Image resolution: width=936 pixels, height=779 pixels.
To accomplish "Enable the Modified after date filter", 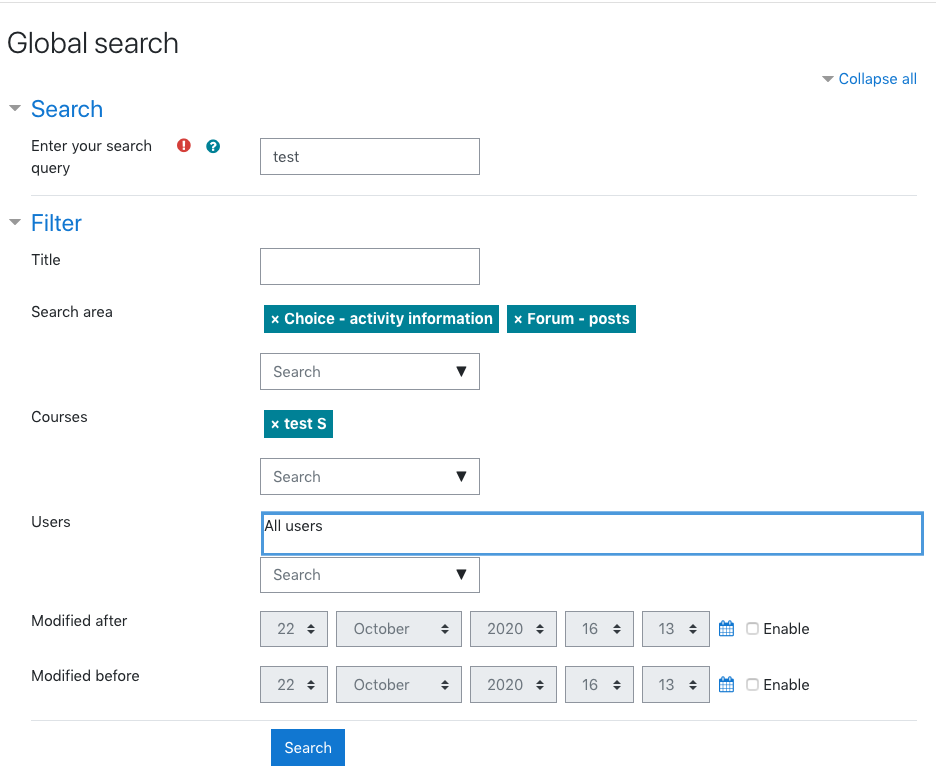I will tap(753, 629).
